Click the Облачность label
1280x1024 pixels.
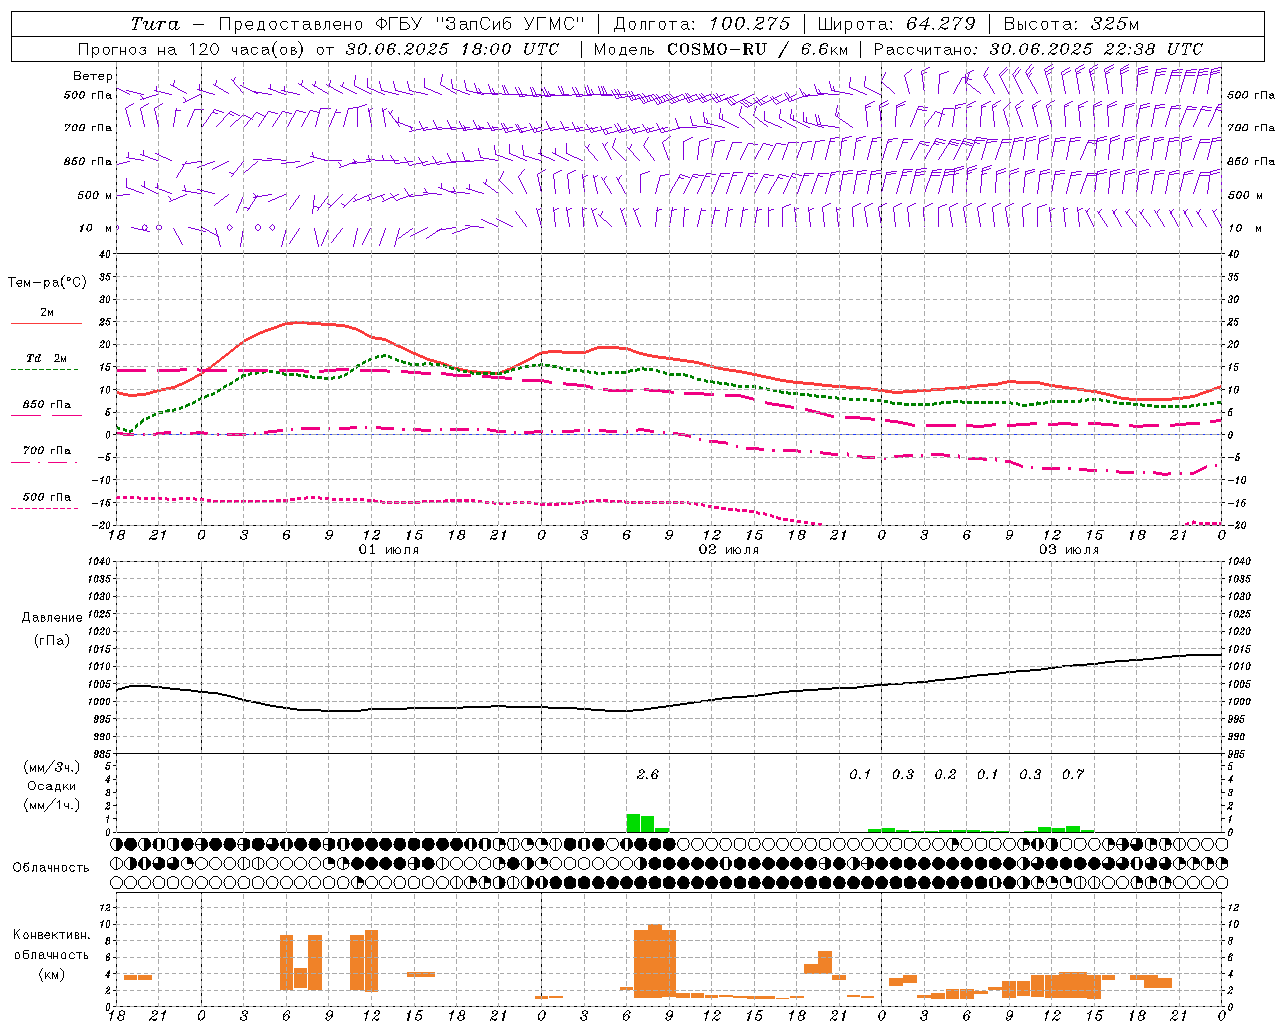click(51, 868)
